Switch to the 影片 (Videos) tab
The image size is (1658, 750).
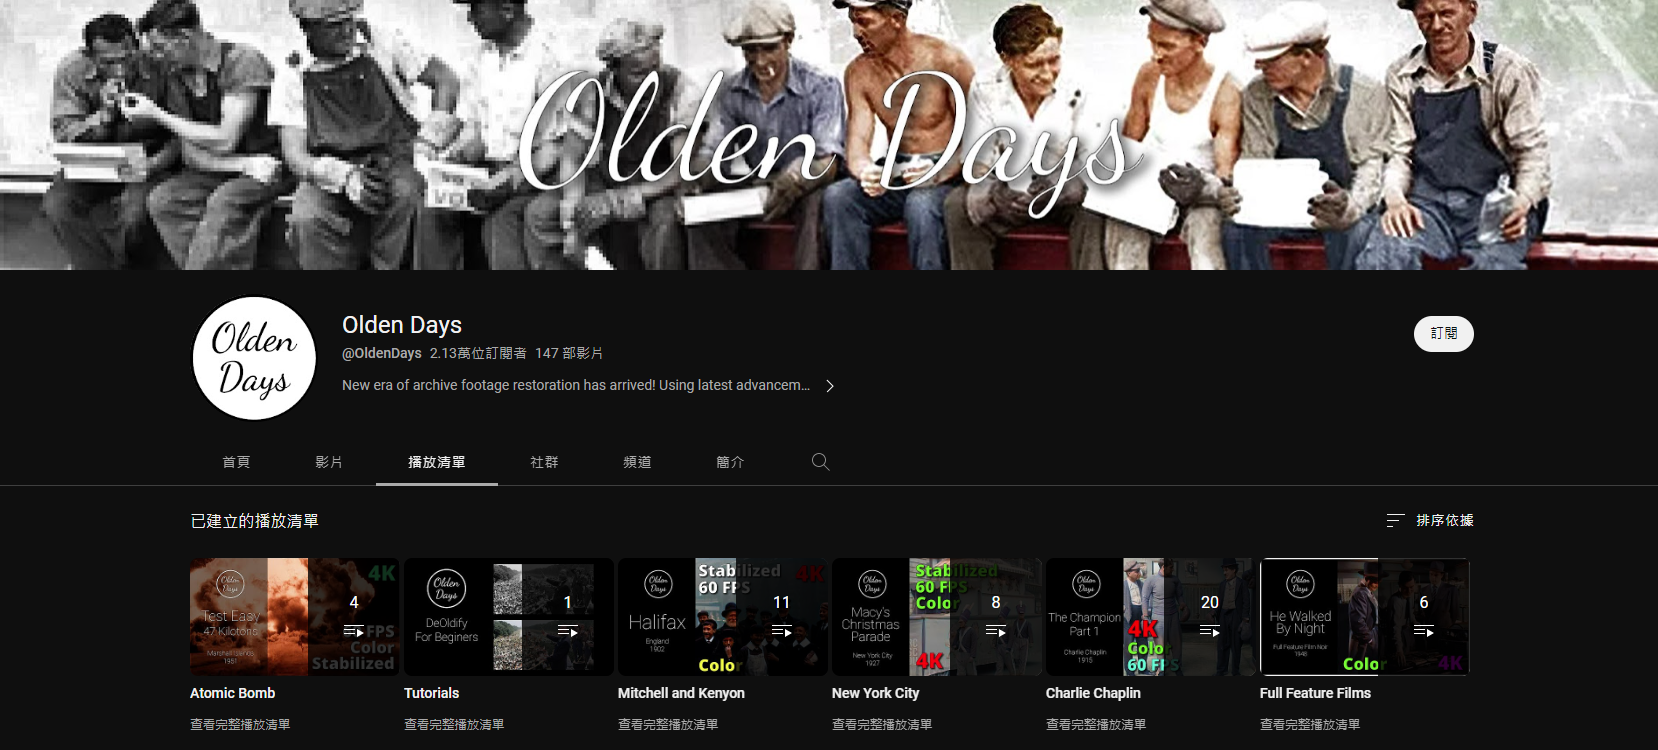[x=329, y=462]
